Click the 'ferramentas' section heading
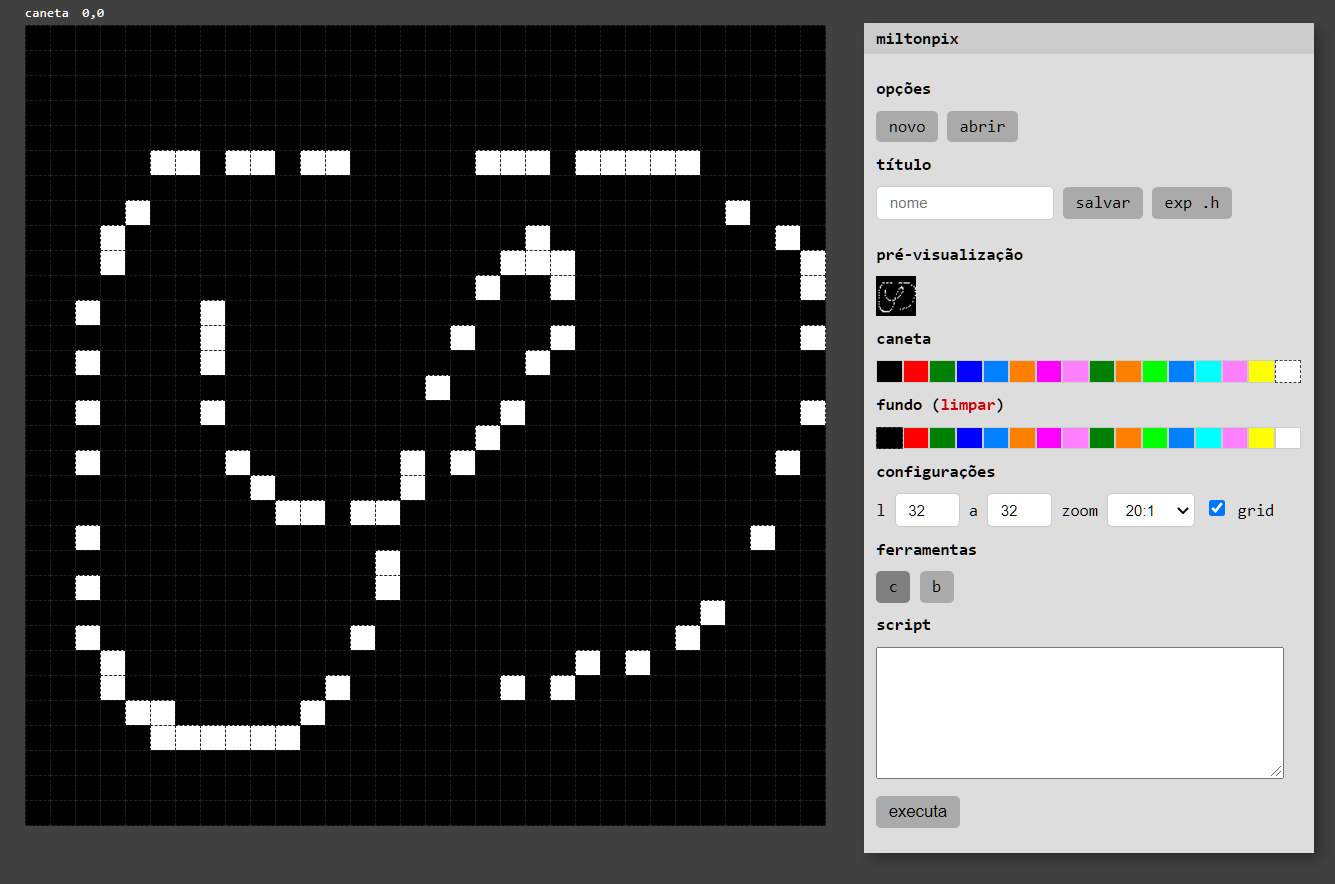The width and height of the screenshot is (1335, 884). click(926, 549)
